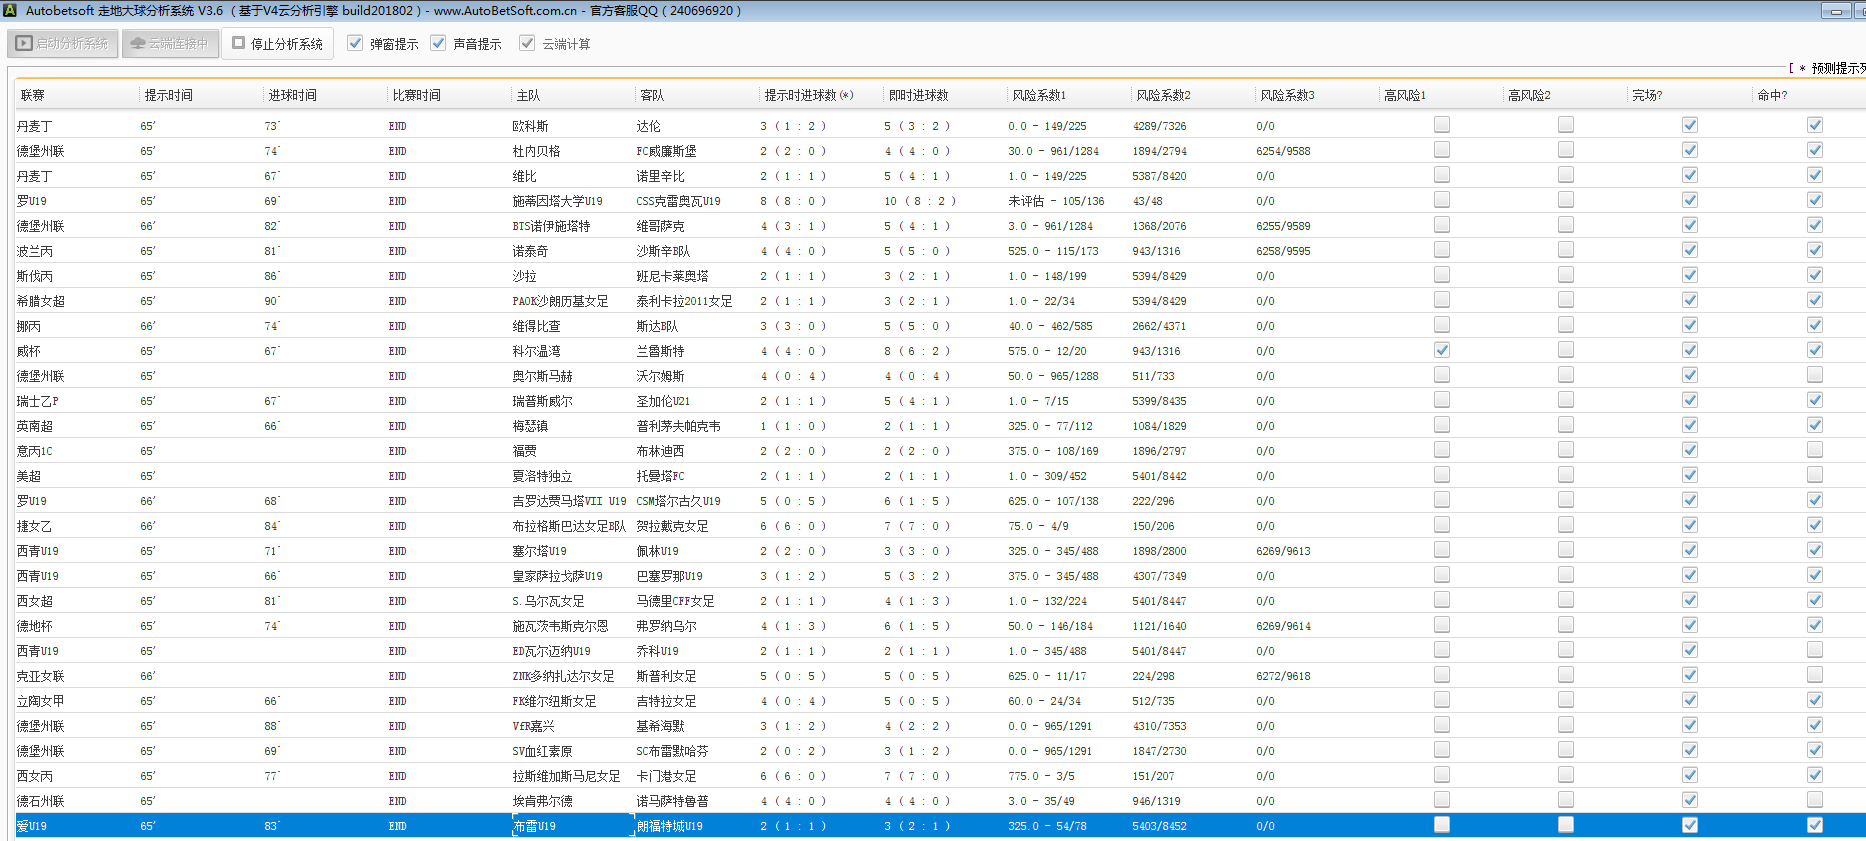Check 命中? for the 意丙1C row
Screen dimensions: 1866x841
[1814, 450]
